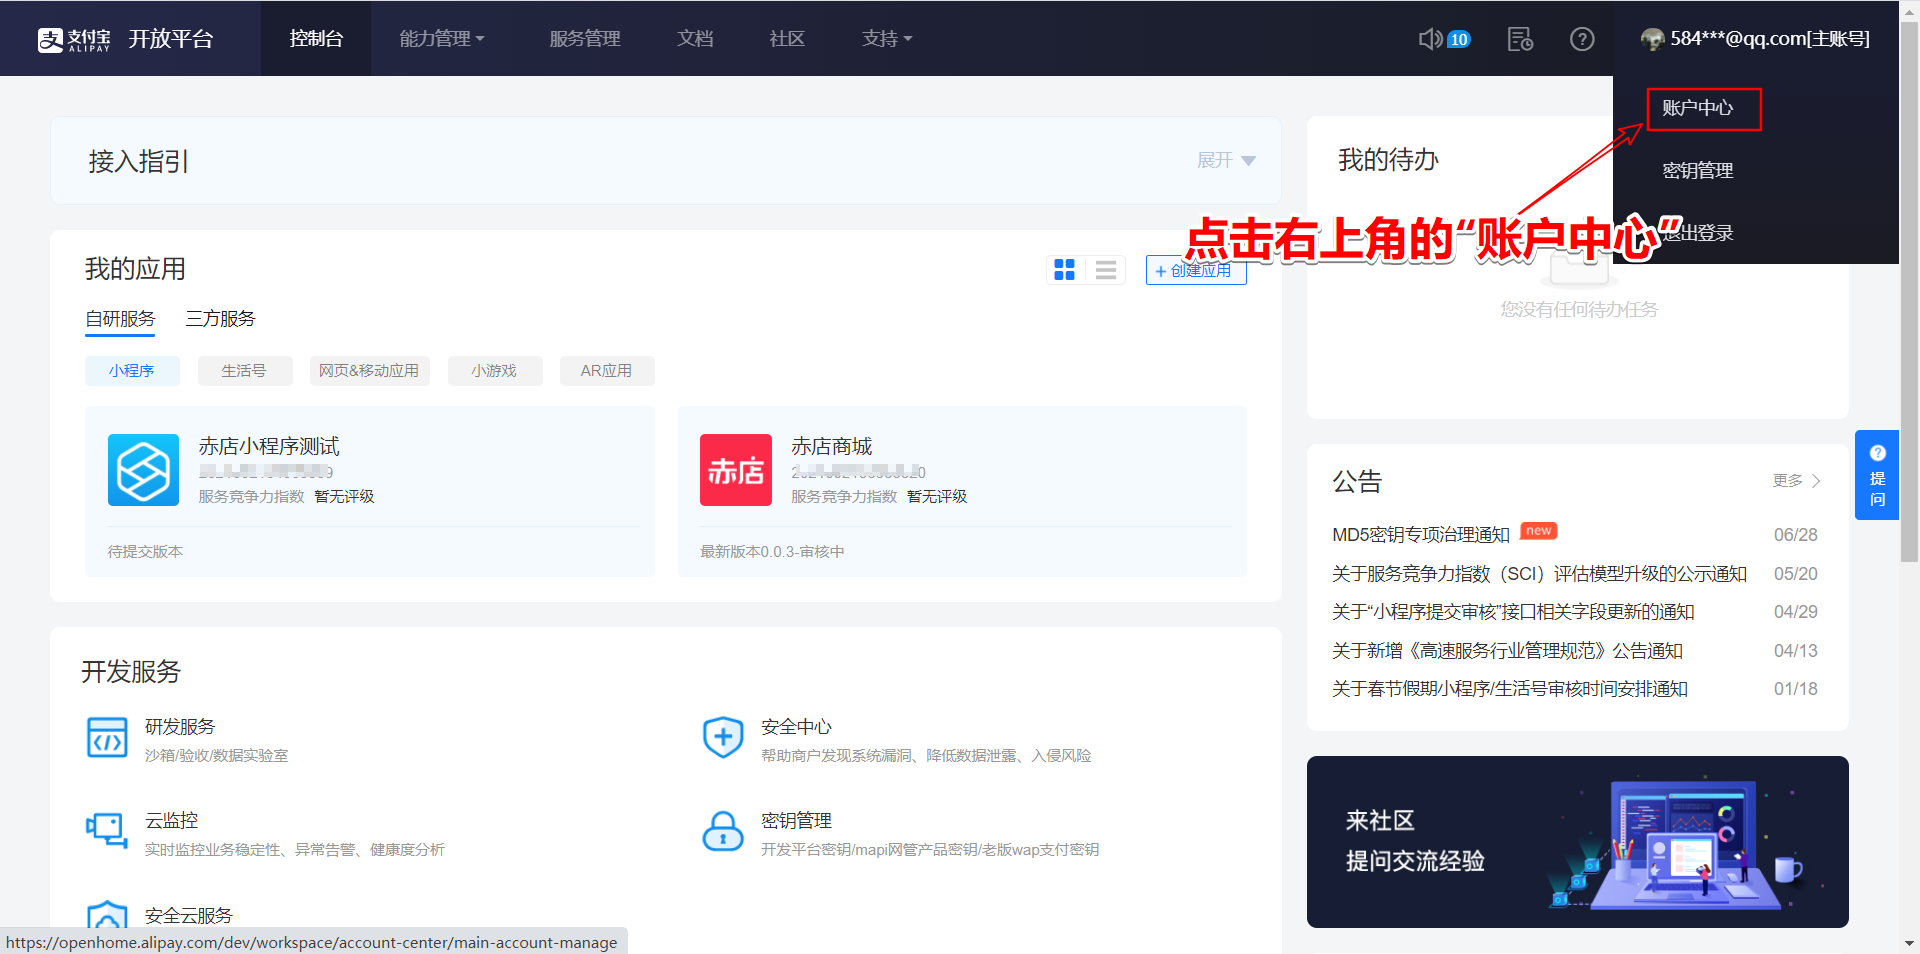Open the 赤店商城 app title
The height and width of the screenshot is (954, 1920).
pos(832,446)
